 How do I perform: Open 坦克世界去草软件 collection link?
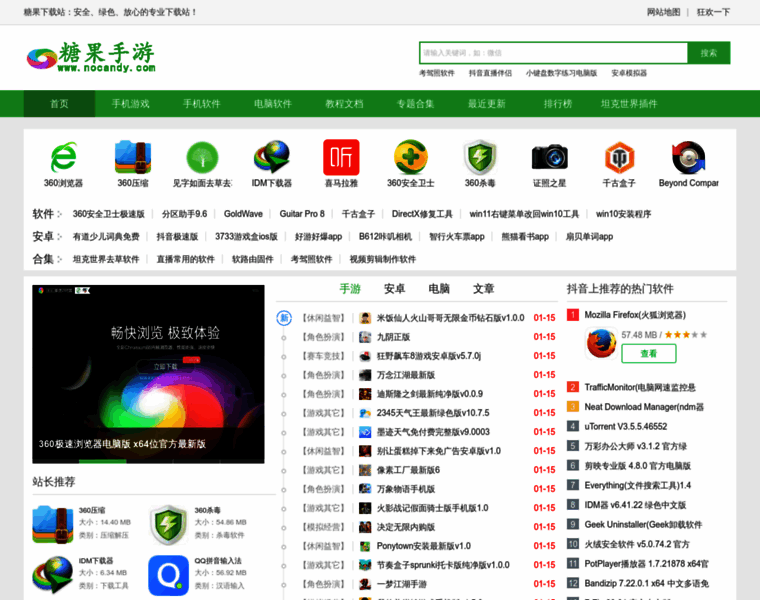pyautogui.click(x=106, y=259)
